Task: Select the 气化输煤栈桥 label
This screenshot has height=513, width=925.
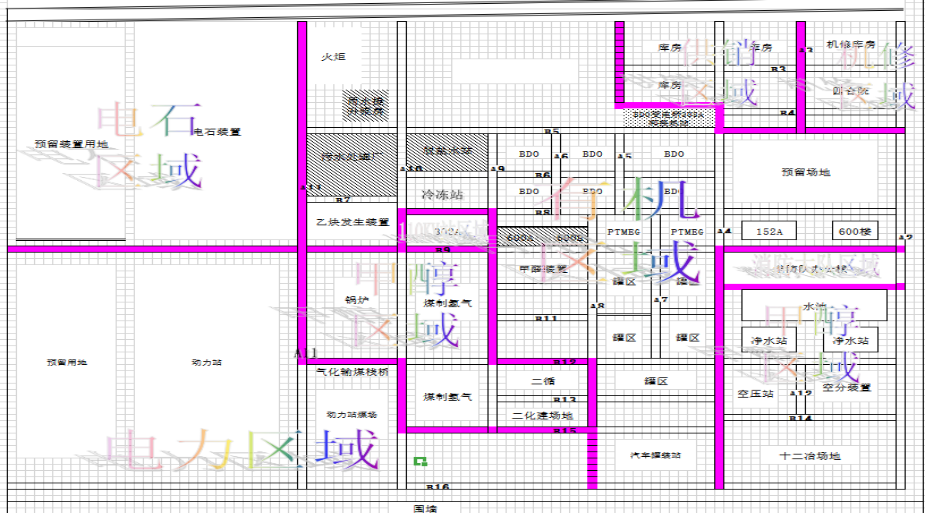Action: click(351, 371)
